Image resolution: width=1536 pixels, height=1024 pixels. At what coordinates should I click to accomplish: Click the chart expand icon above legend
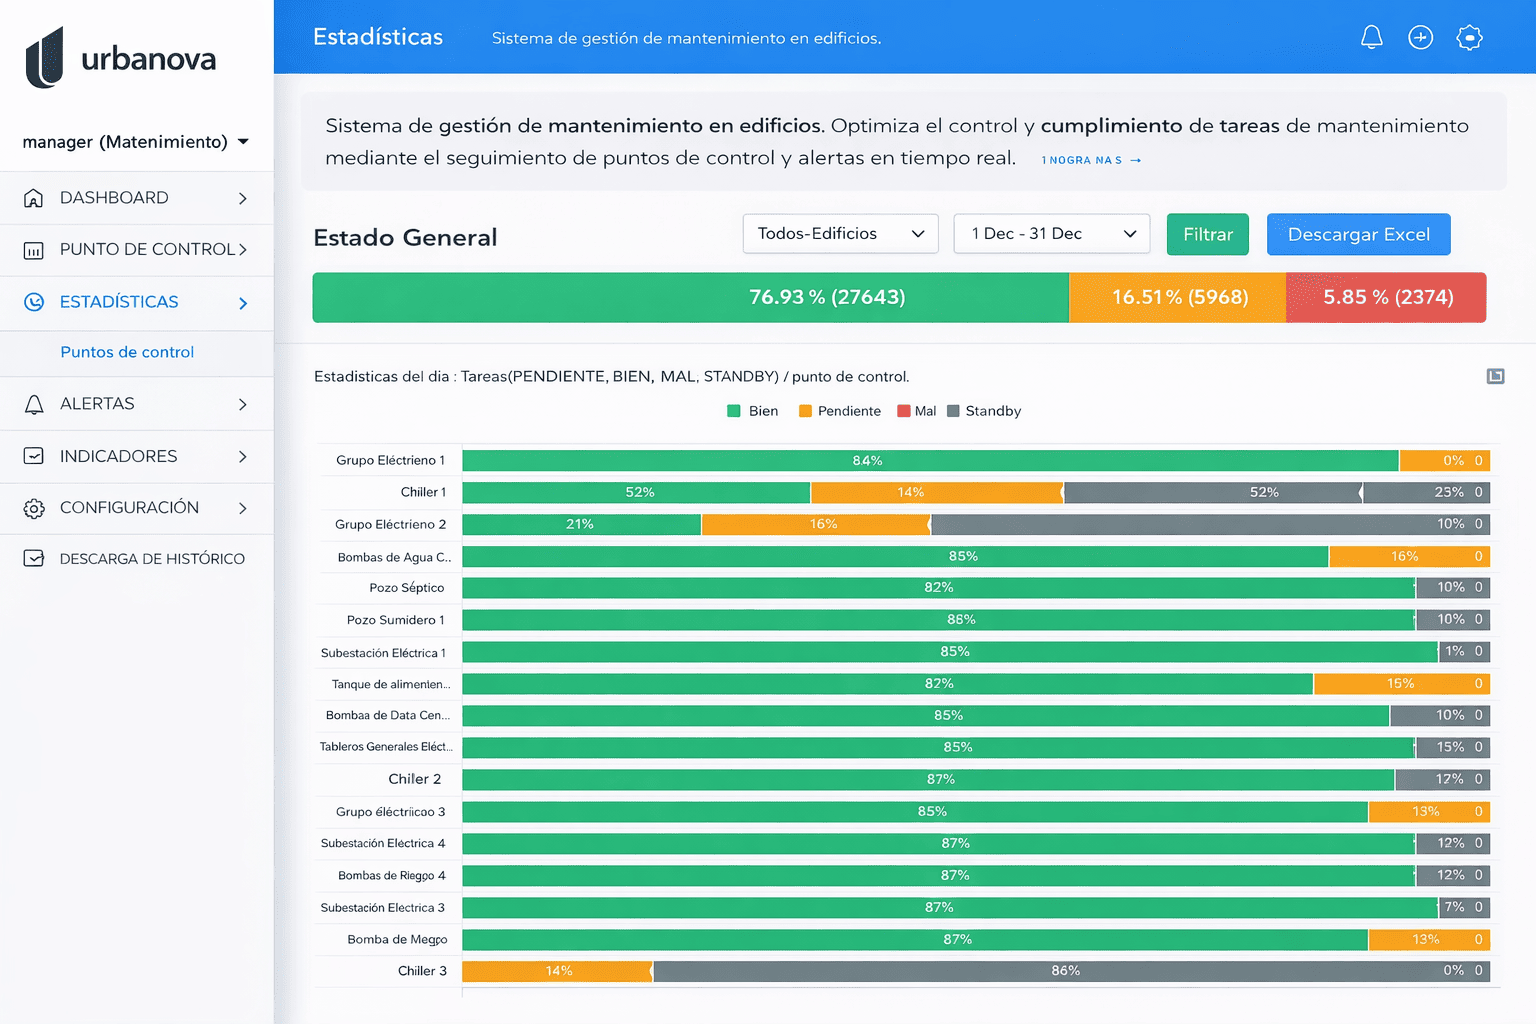1495,376
